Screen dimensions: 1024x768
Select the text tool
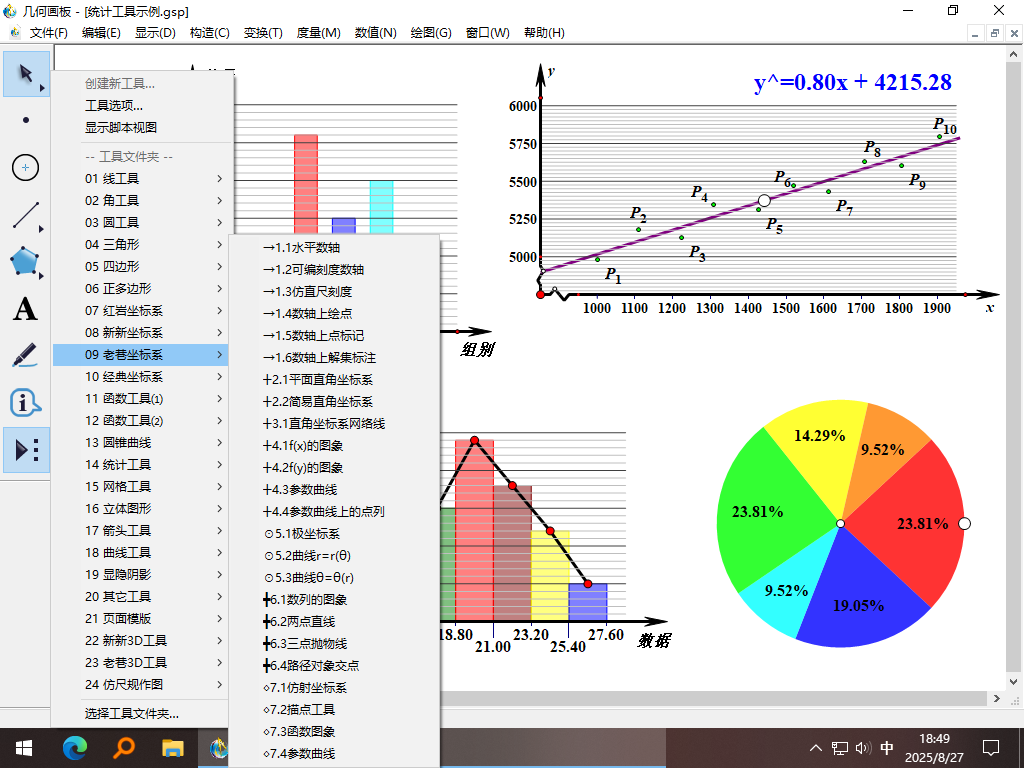coord(25,309)
